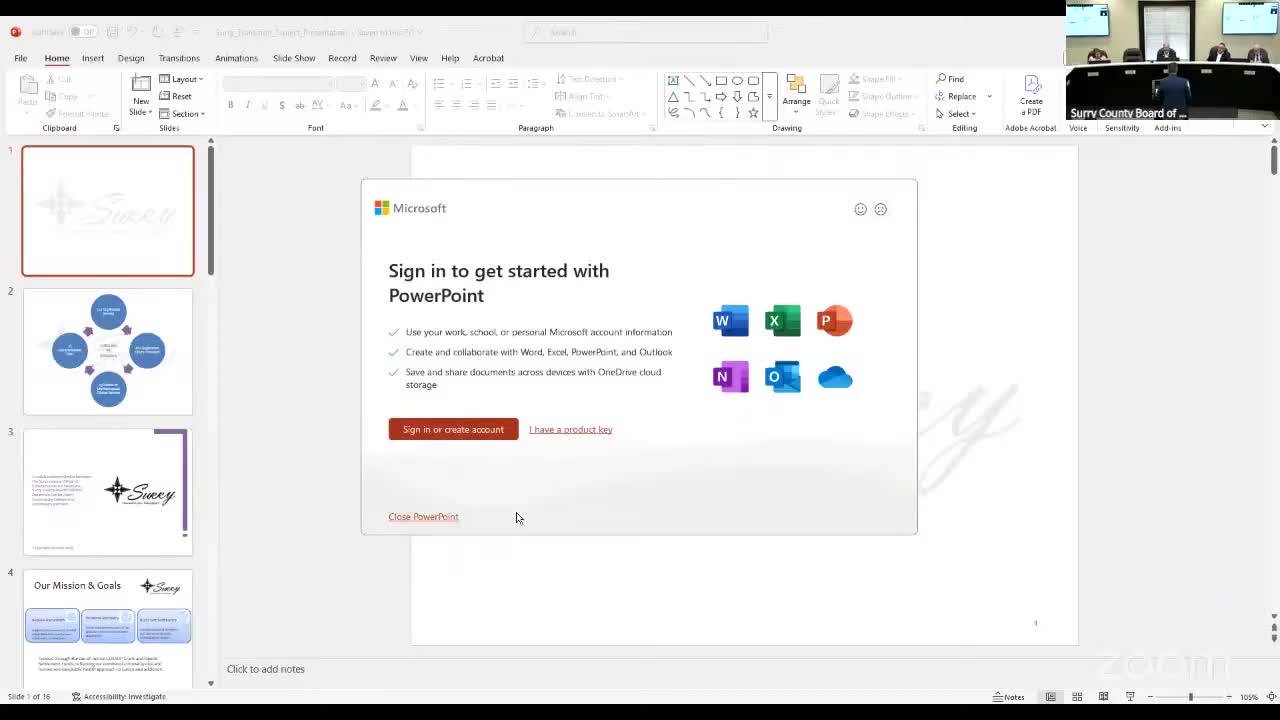The width and height of the screenshot is (1280, 720).
Task: Click the search box in title bar
Action: point(648,32)
